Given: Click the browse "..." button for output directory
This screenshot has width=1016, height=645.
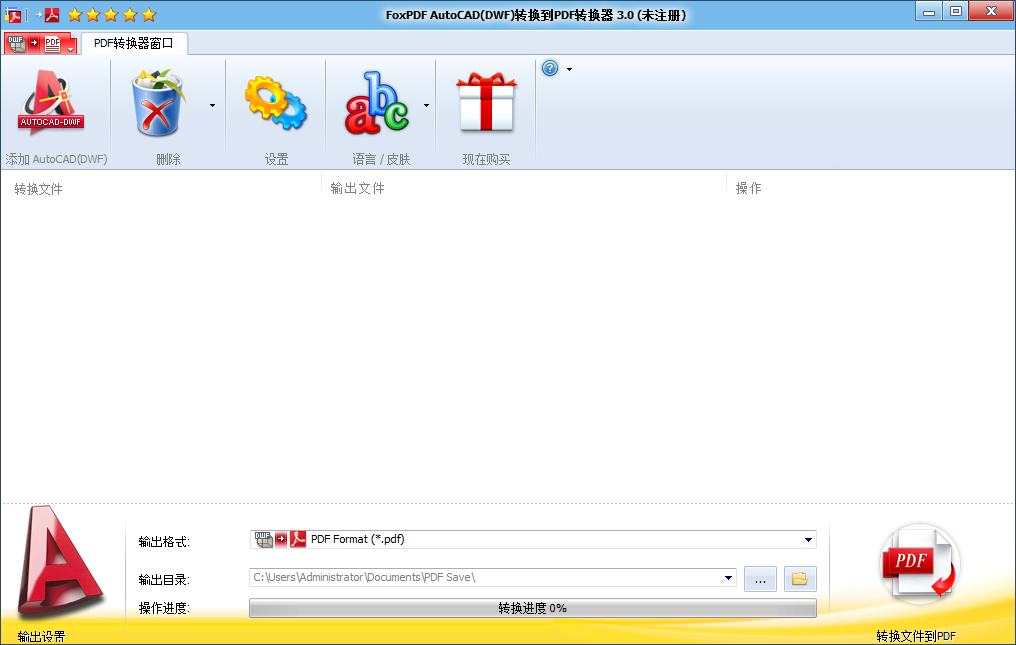Looking at the screenshot, I should pos(760,578).
